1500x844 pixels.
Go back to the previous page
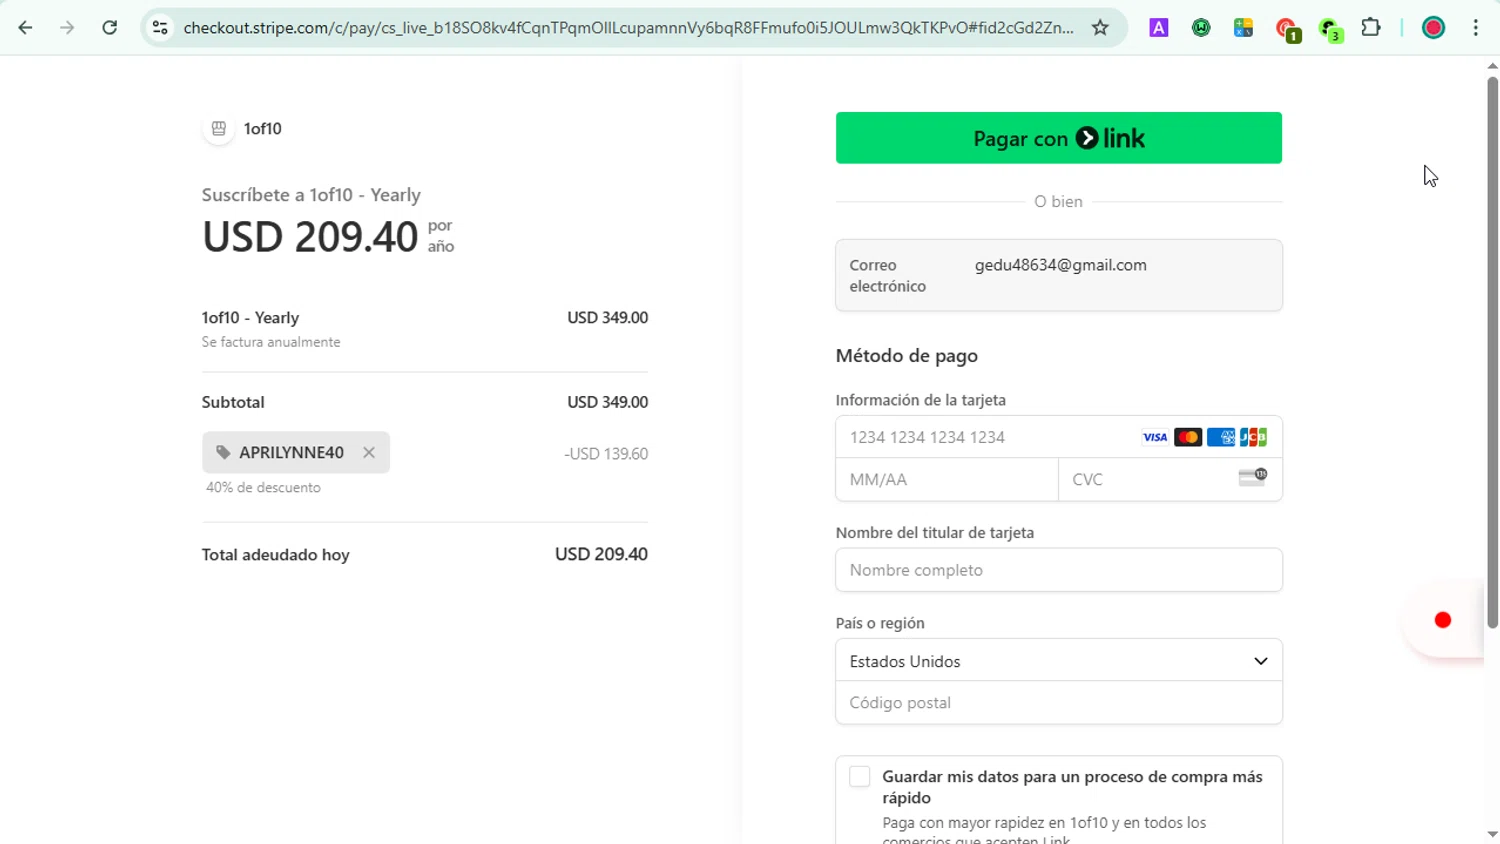click(x=25, y=28)
